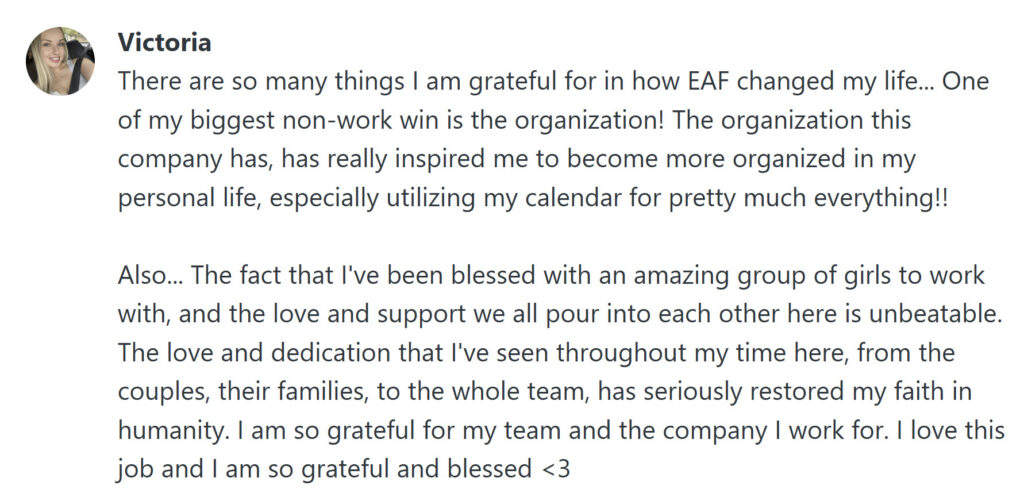Click Victoria's profile avatar photo

pyautogui.click(x=60, y=60)
